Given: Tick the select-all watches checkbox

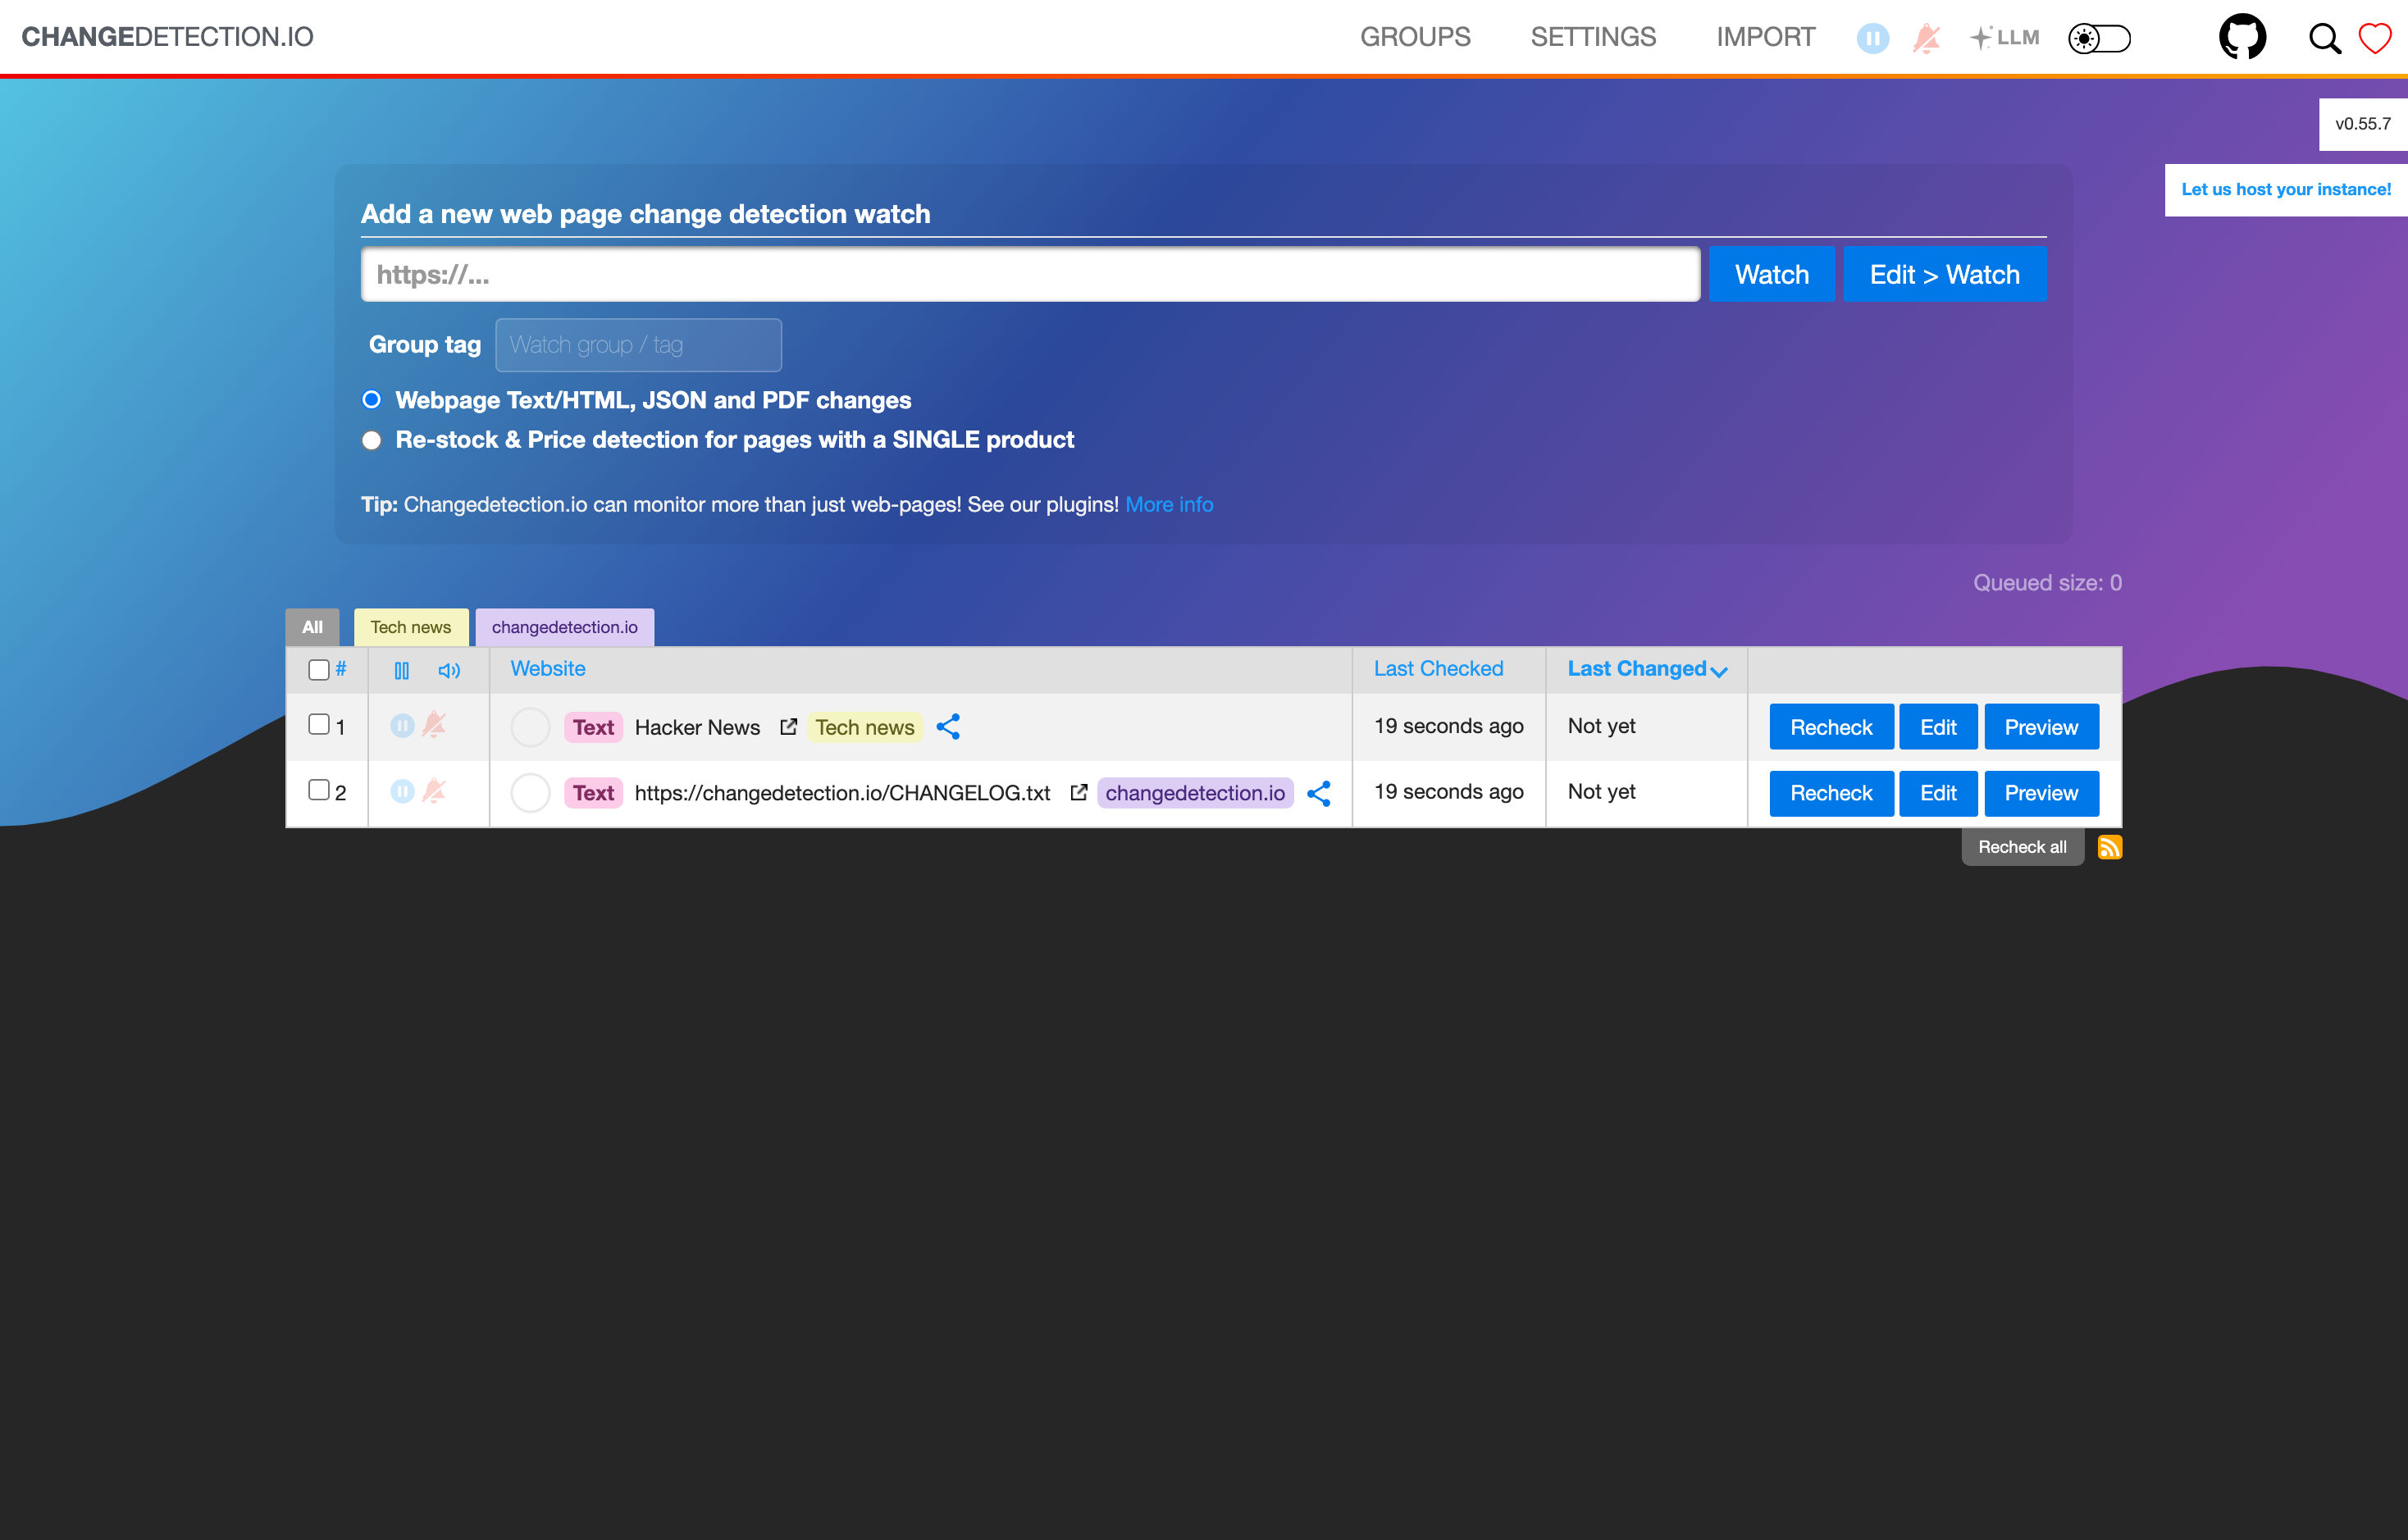Looking at the screenshot, I should pyautogui.click(x=319, y=670).
